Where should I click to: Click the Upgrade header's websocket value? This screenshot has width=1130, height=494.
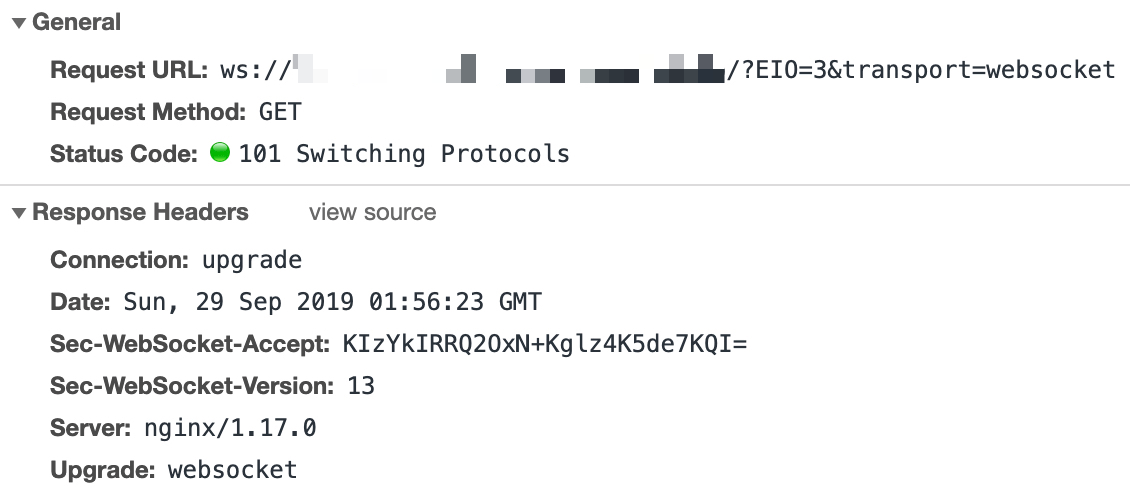[x=232, y=470]
